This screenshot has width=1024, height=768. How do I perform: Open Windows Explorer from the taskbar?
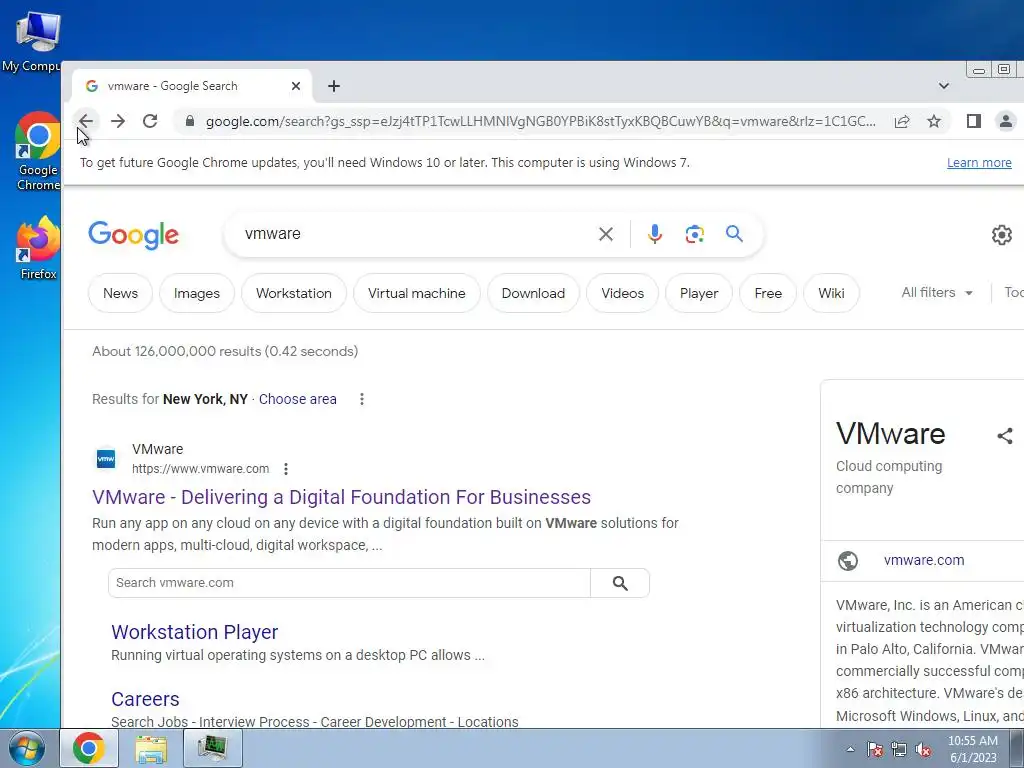point(151,748)
